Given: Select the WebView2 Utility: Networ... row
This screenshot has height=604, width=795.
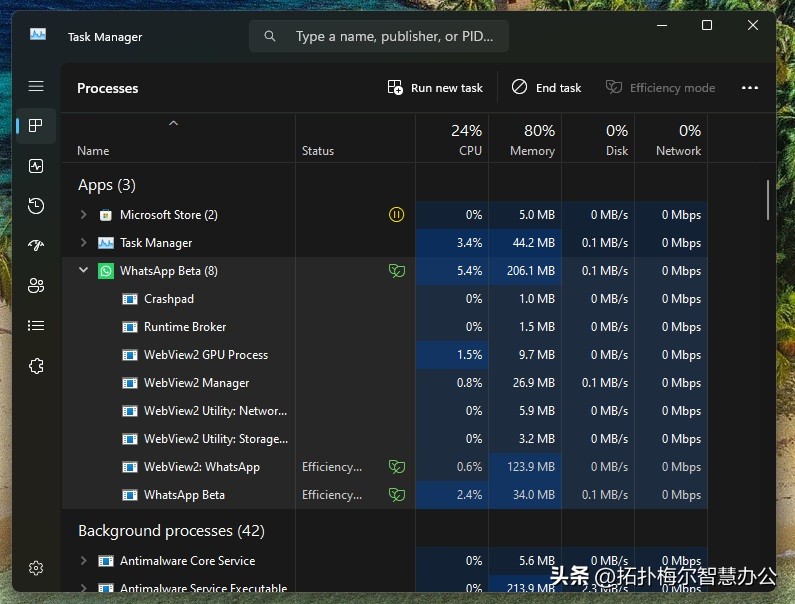Looking at the screenshot, I should coord(384,411).
